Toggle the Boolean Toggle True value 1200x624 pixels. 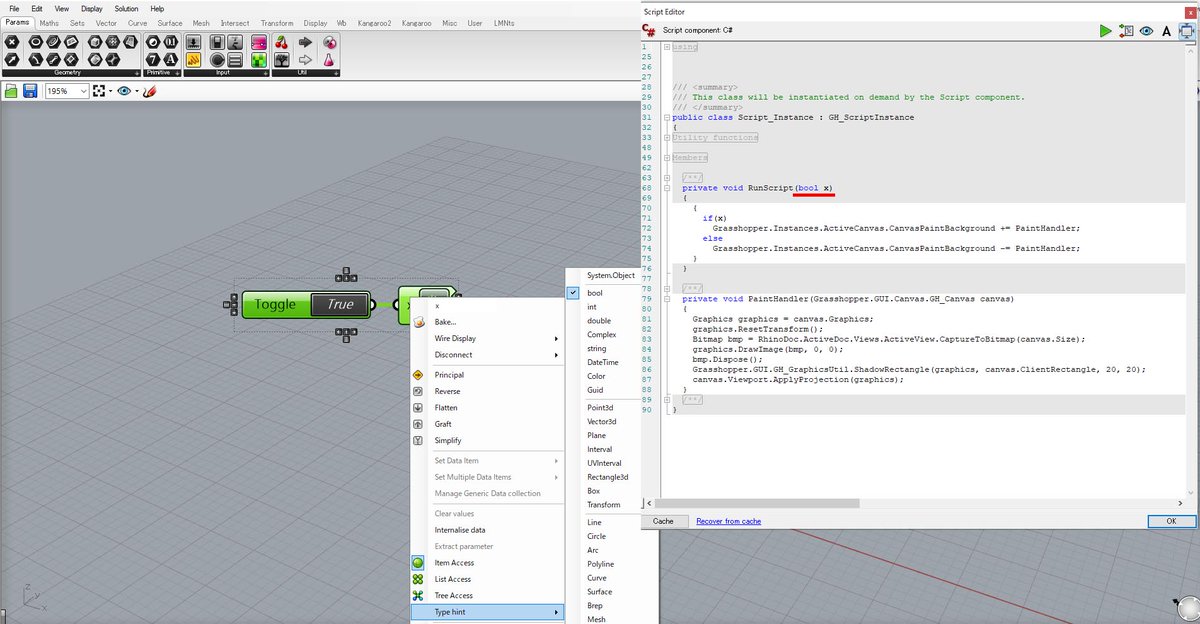339,304
